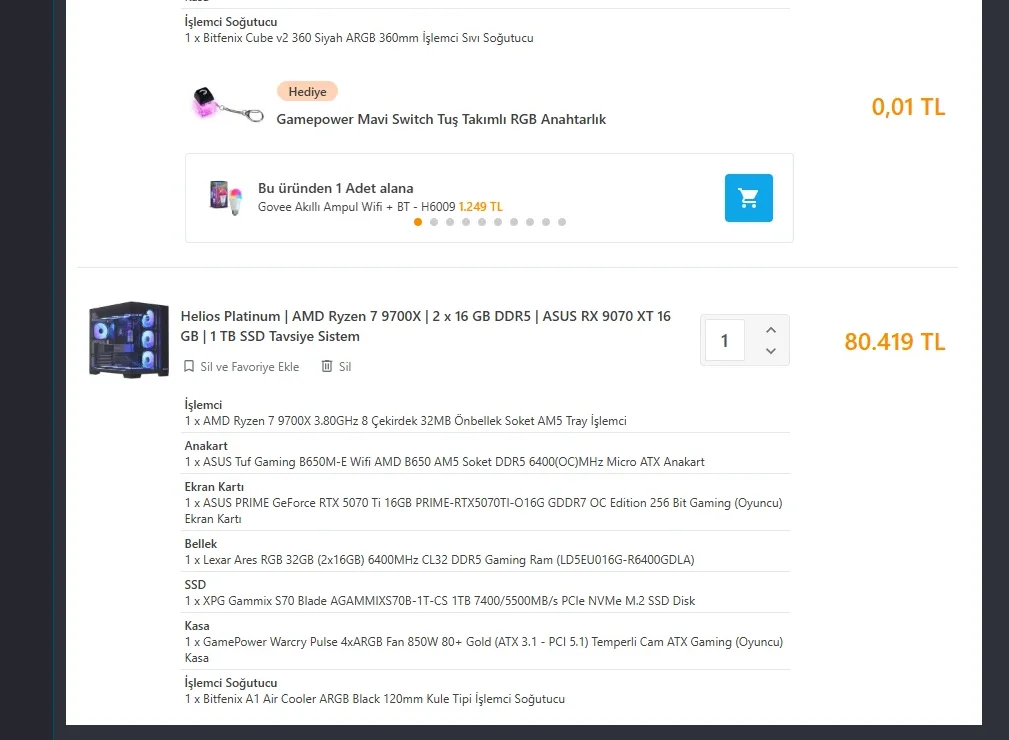
Task: Open Helios Platinum Tavsiye Sistem product title
Action: pyautogui.click(x=425, y=326)
